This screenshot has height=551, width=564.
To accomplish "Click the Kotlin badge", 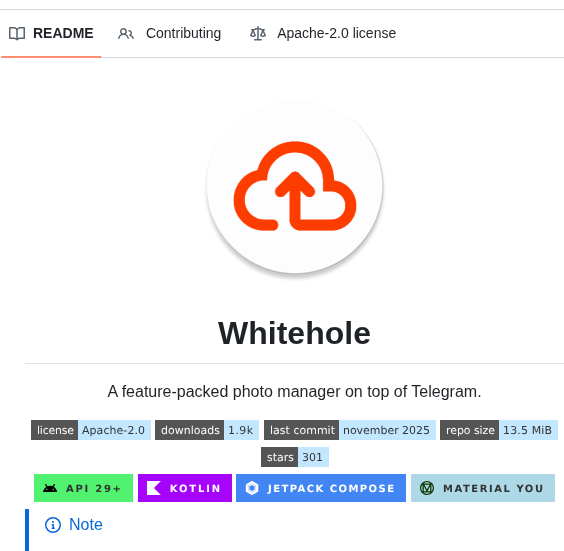I will (x=185, y=488).
